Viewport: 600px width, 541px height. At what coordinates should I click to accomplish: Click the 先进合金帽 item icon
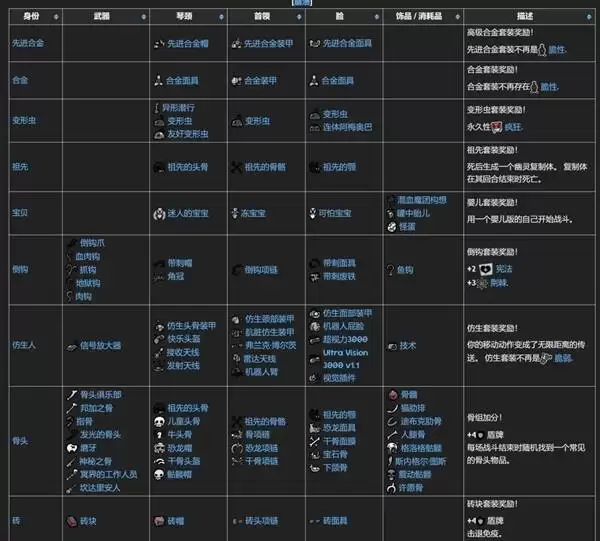coord(159,44)
